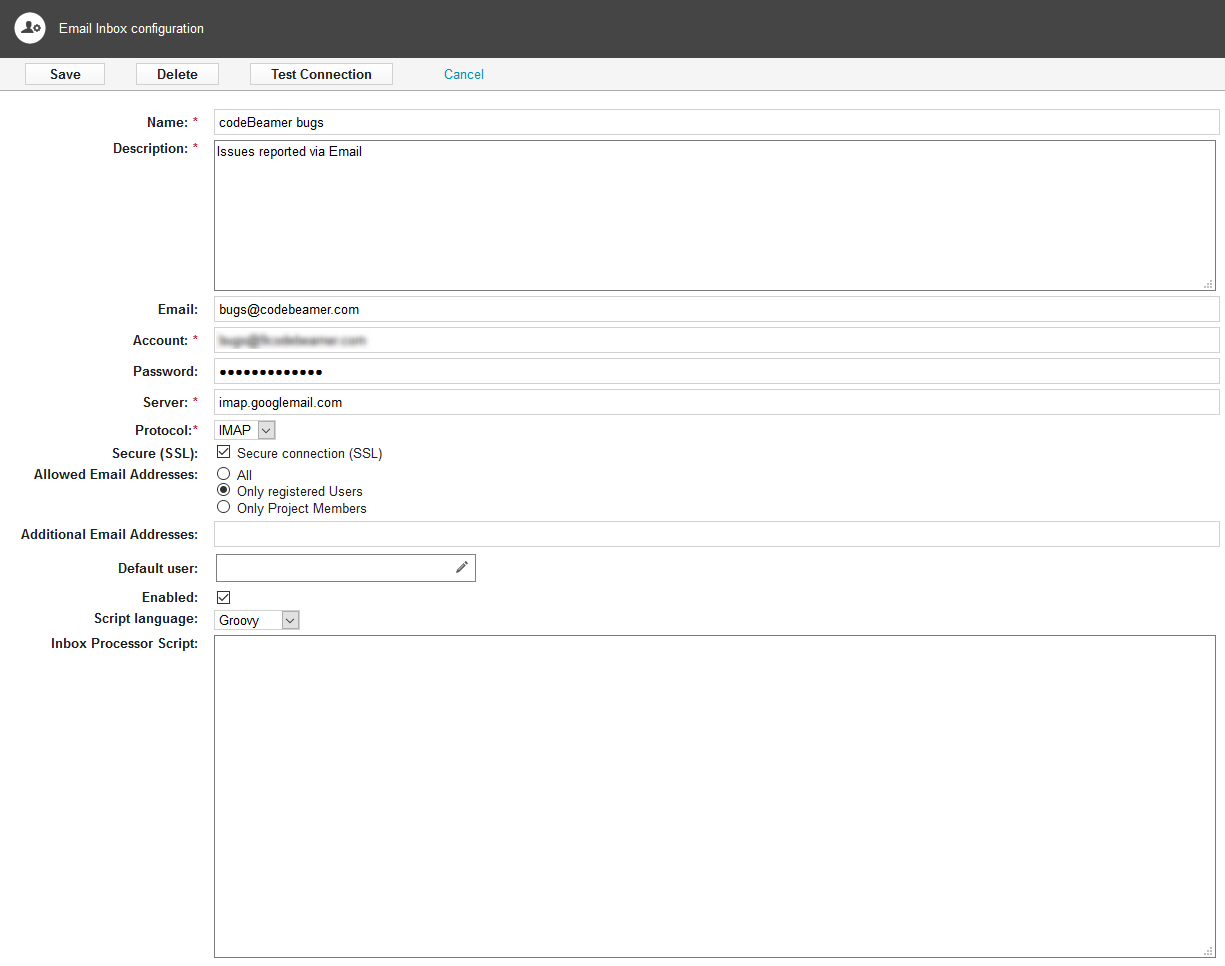The height and width of the screenshot is (966, 1225).
Task: Open the Script language Groovy dropdown
Action: tap(257, 620)
